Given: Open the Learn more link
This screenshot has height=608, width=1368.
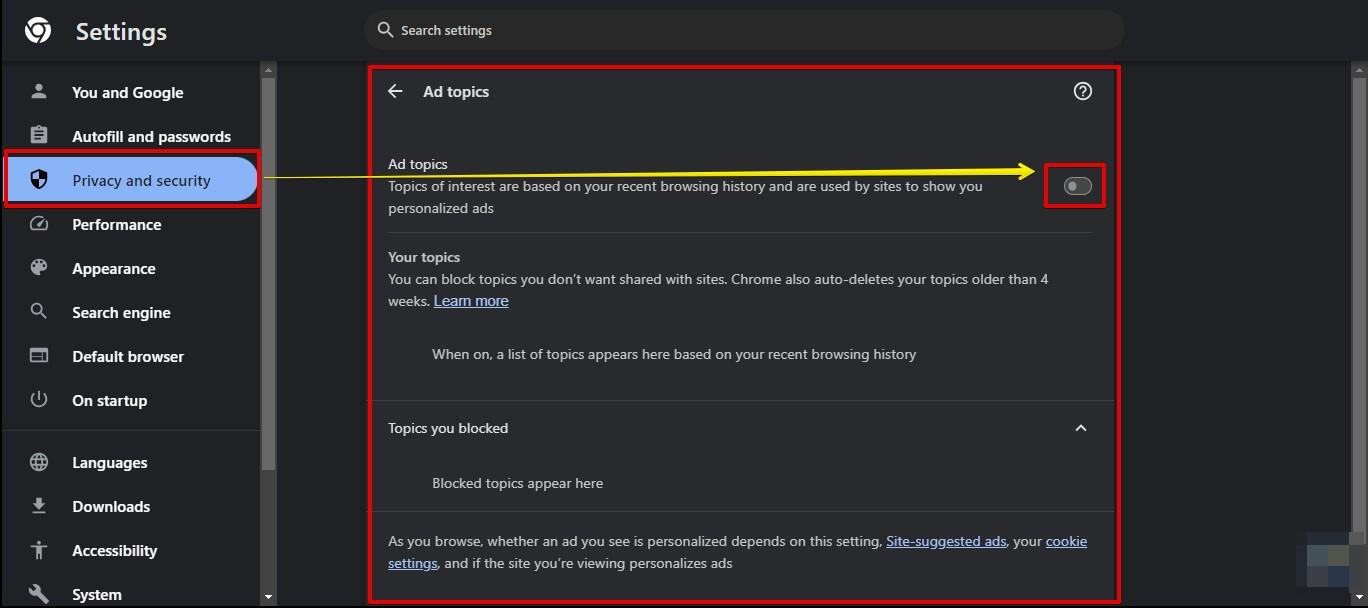Looking at the screenshot, I should pos(471,301).
